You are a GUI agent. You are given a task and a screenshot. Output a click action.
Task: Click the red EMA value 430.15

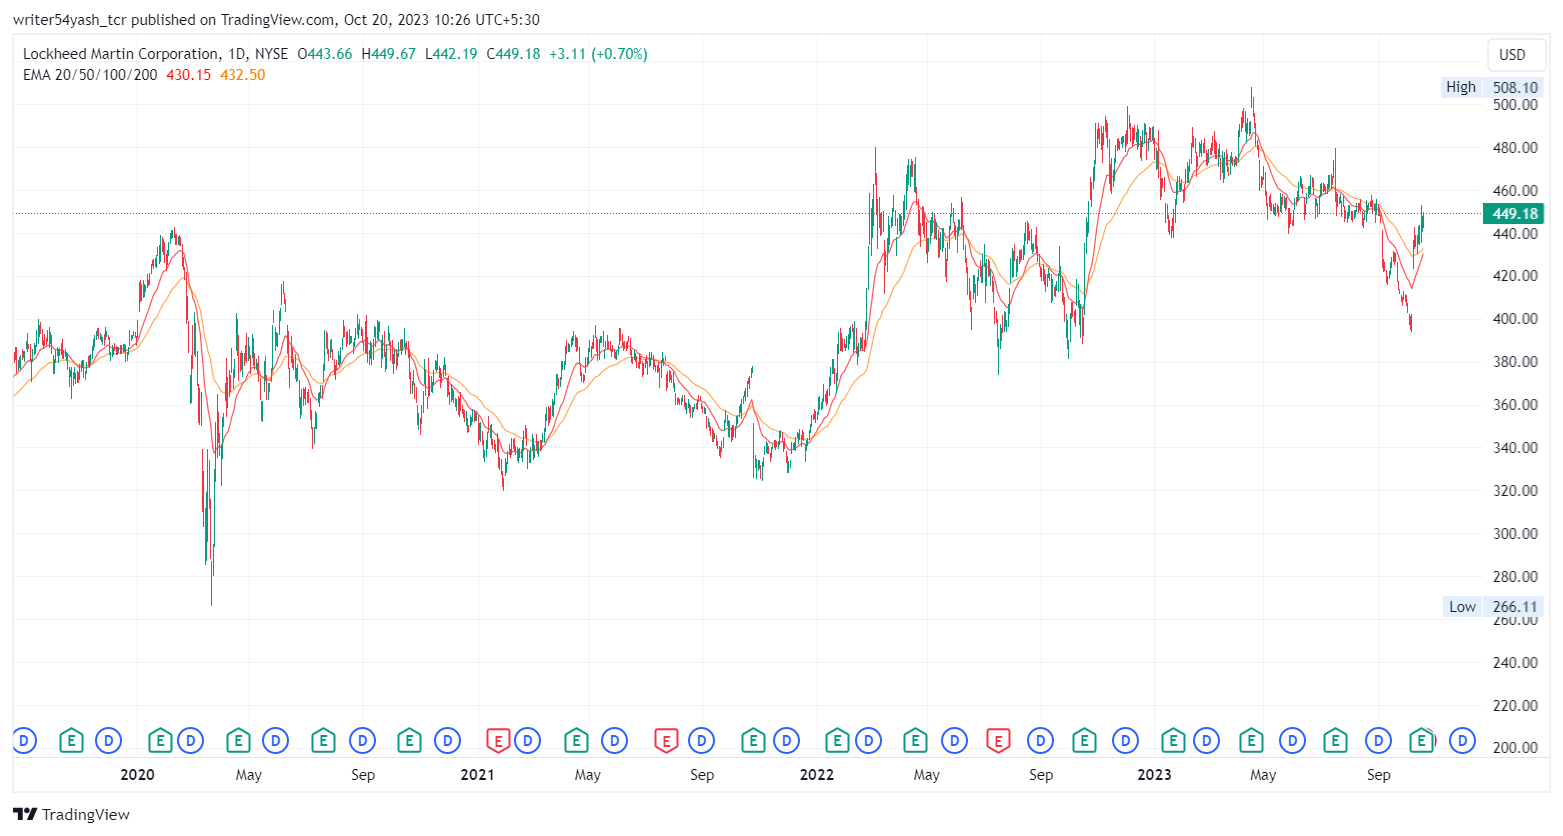tap(188, 75)
